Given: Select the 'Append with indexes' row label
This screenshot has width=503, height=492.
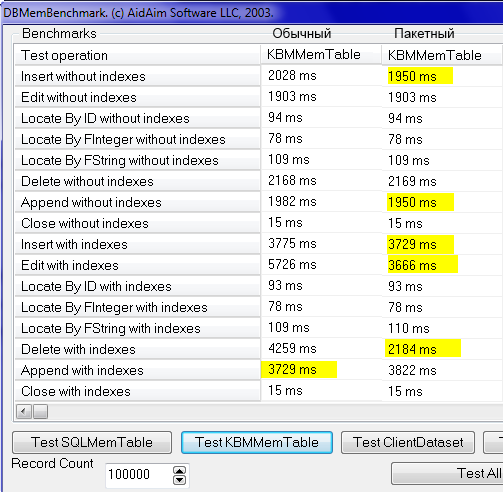Looking at the screenshot, I should point(137,370).
